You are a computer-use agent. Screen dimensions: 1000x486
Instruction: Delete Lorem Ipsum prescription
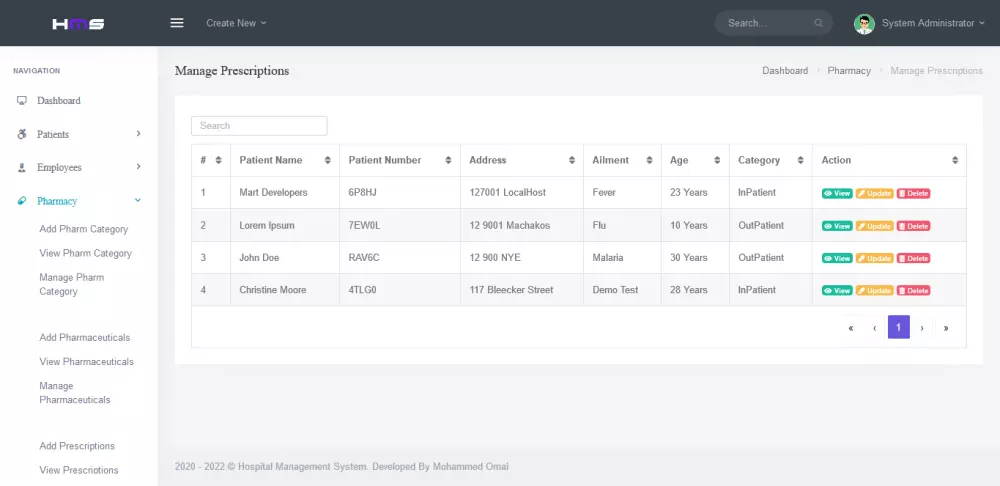(913, 226)
